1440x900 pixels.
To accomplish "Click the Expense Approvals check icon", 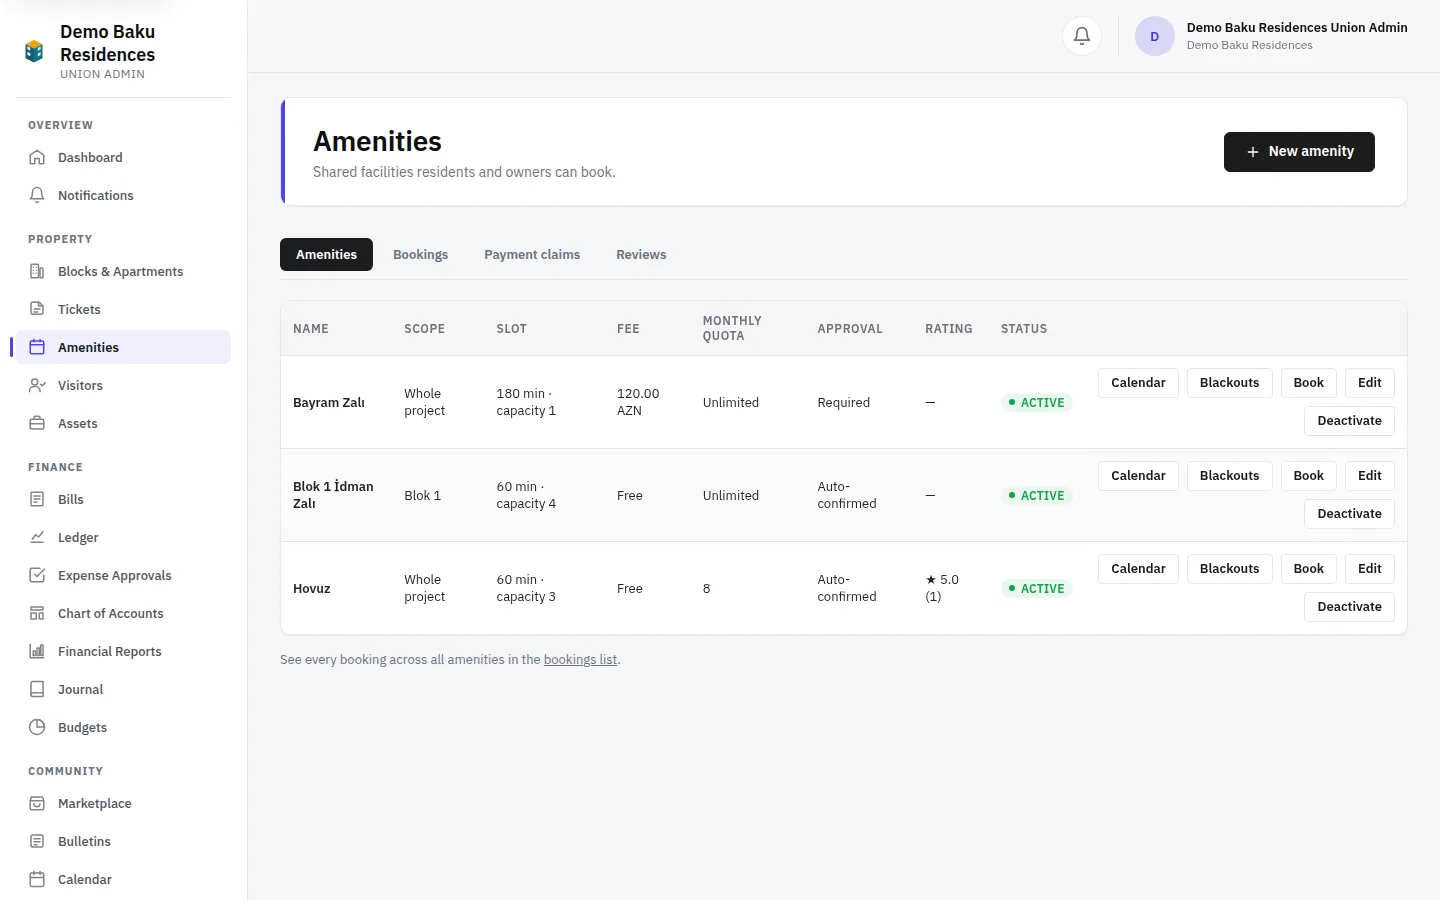I will click(37, 575).
